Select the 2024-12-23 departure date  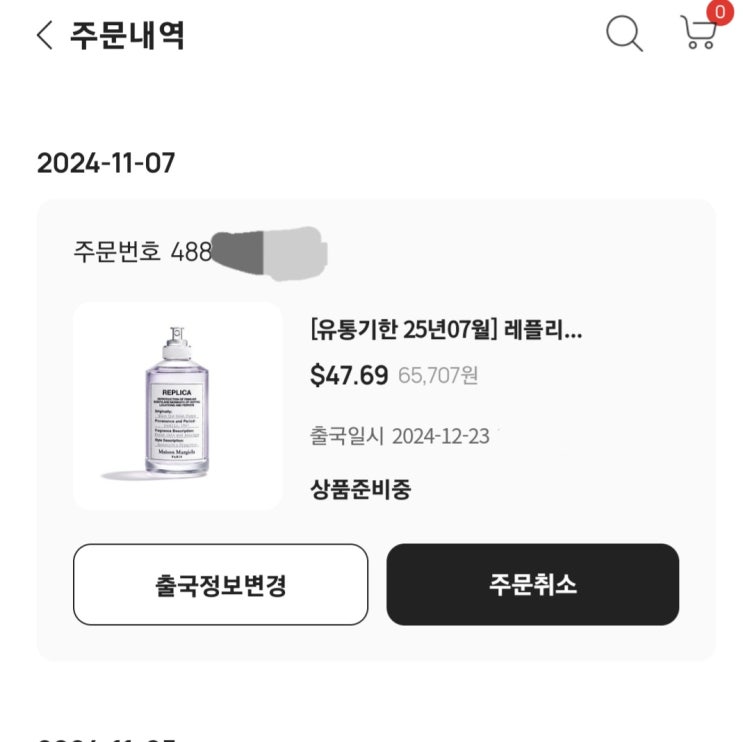[x=441, y=437]
